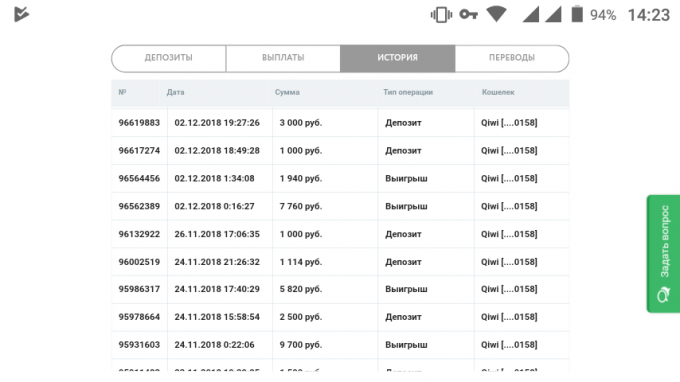The width and height of the screenshot is (680, 382).
Task: Select transaction number 95931603
Action: click(x=139, y=345)
